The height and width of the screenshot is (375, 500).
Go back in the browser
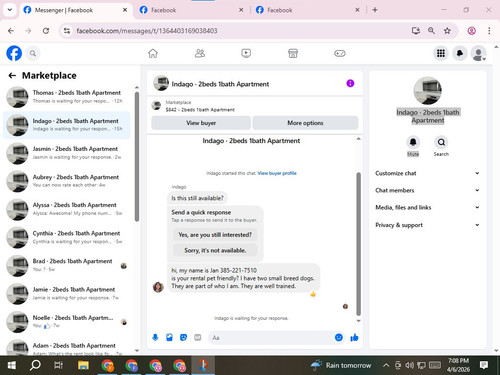11,31
